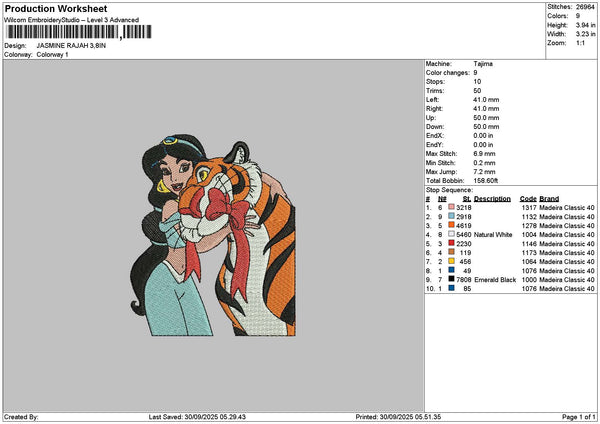Click the light blue swatch, code 1132
Viewport: 600px width, 424px height.
pyautogui.click(x=451, y=216)
